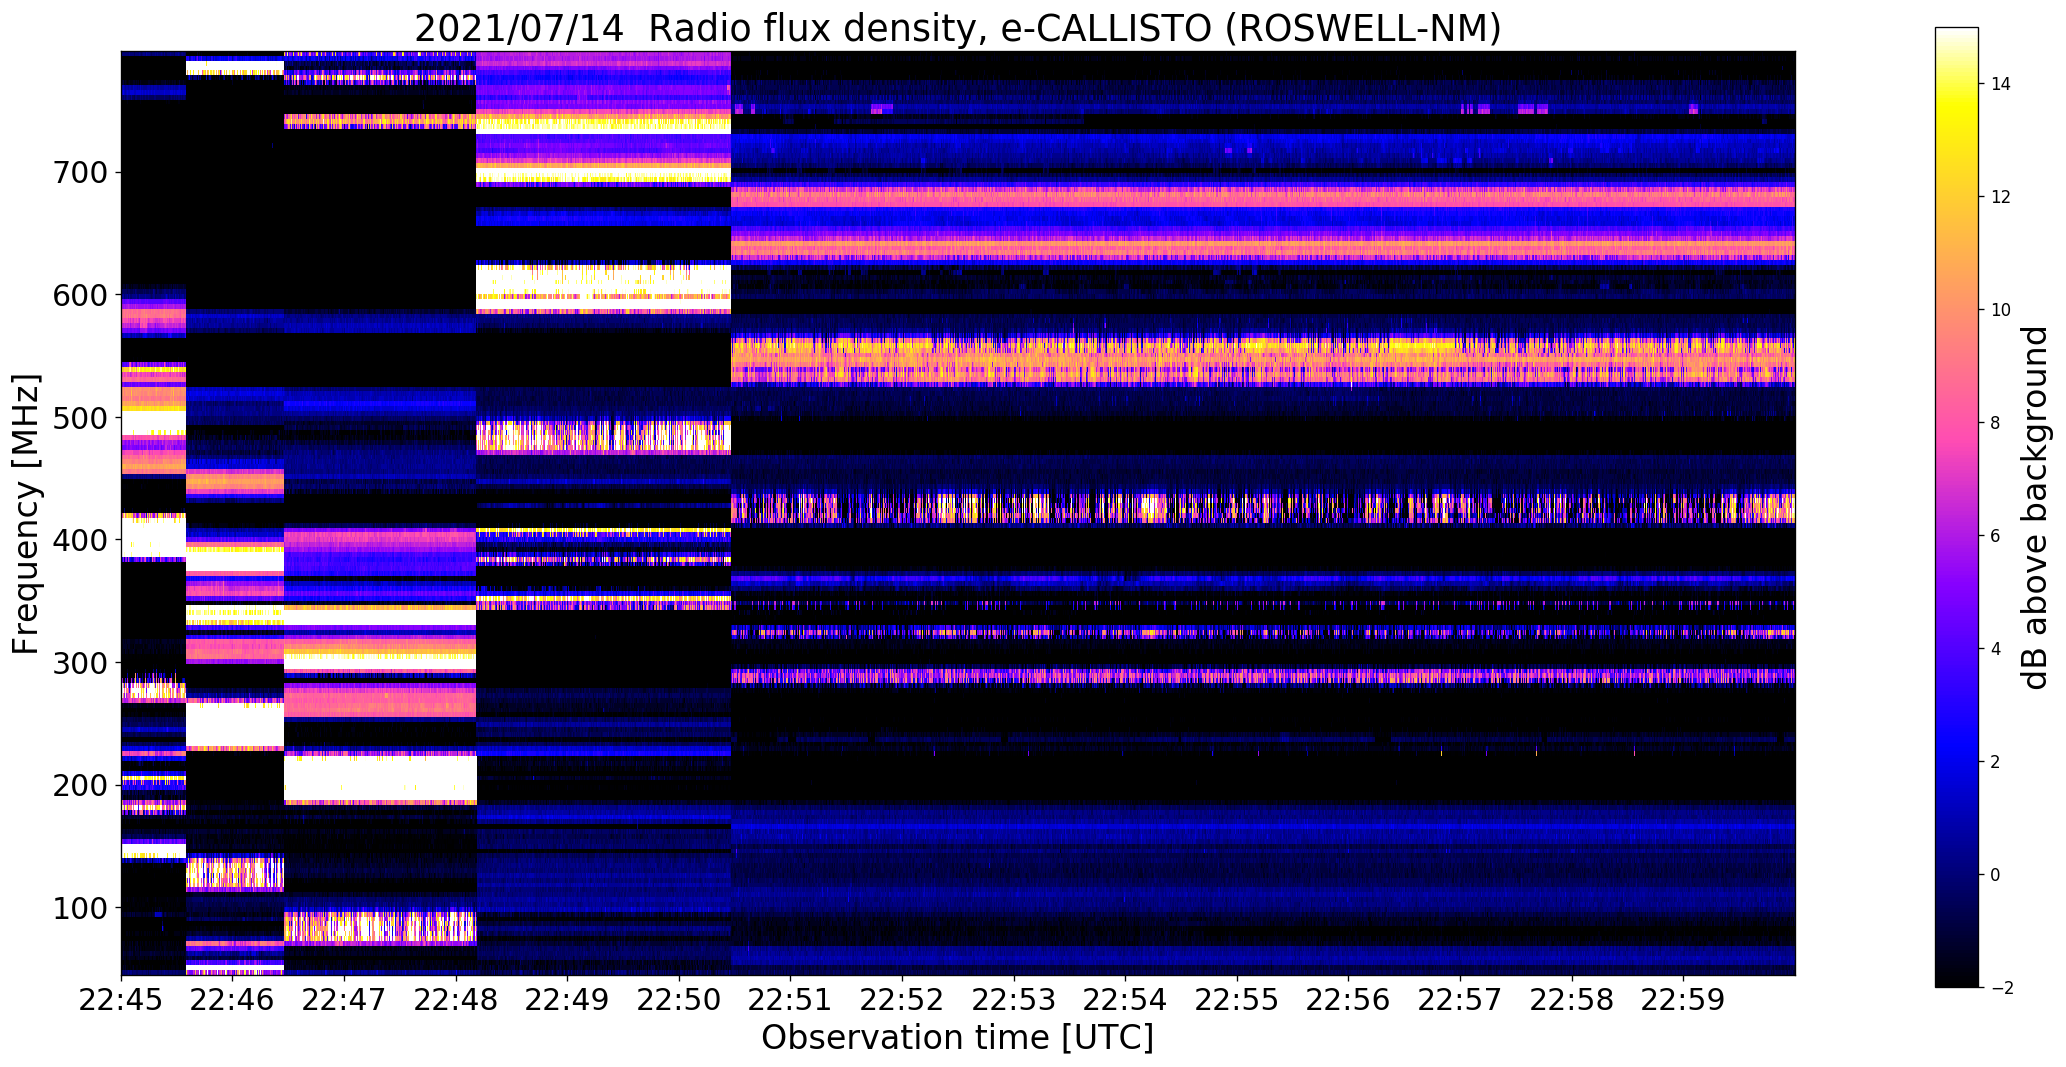Click the 22:56 time tick label
The width and height of the screenshot is (2066, 1067).
[1349, 1000]
